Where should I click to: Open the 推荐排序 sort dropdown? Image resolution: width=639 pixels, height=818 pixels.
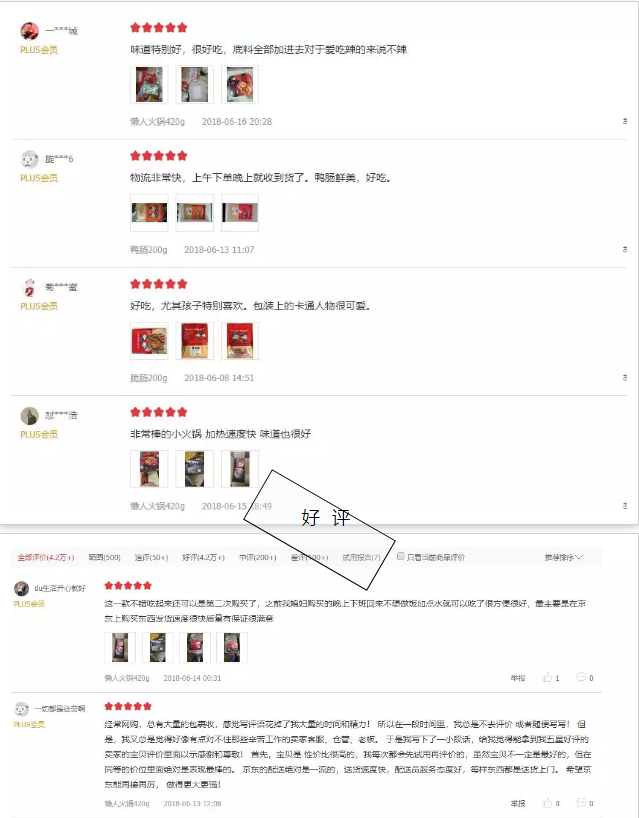pos(563,558)
